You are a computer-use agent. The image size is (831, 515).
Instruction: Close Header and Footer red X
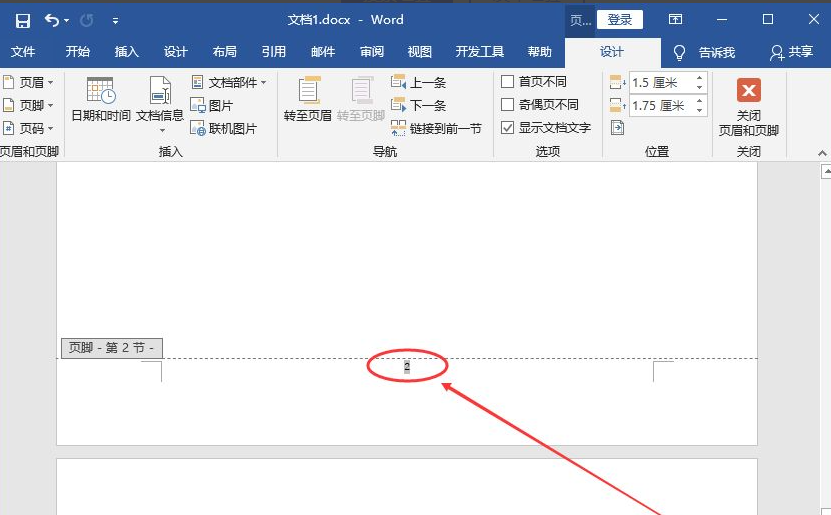(748, 91)
